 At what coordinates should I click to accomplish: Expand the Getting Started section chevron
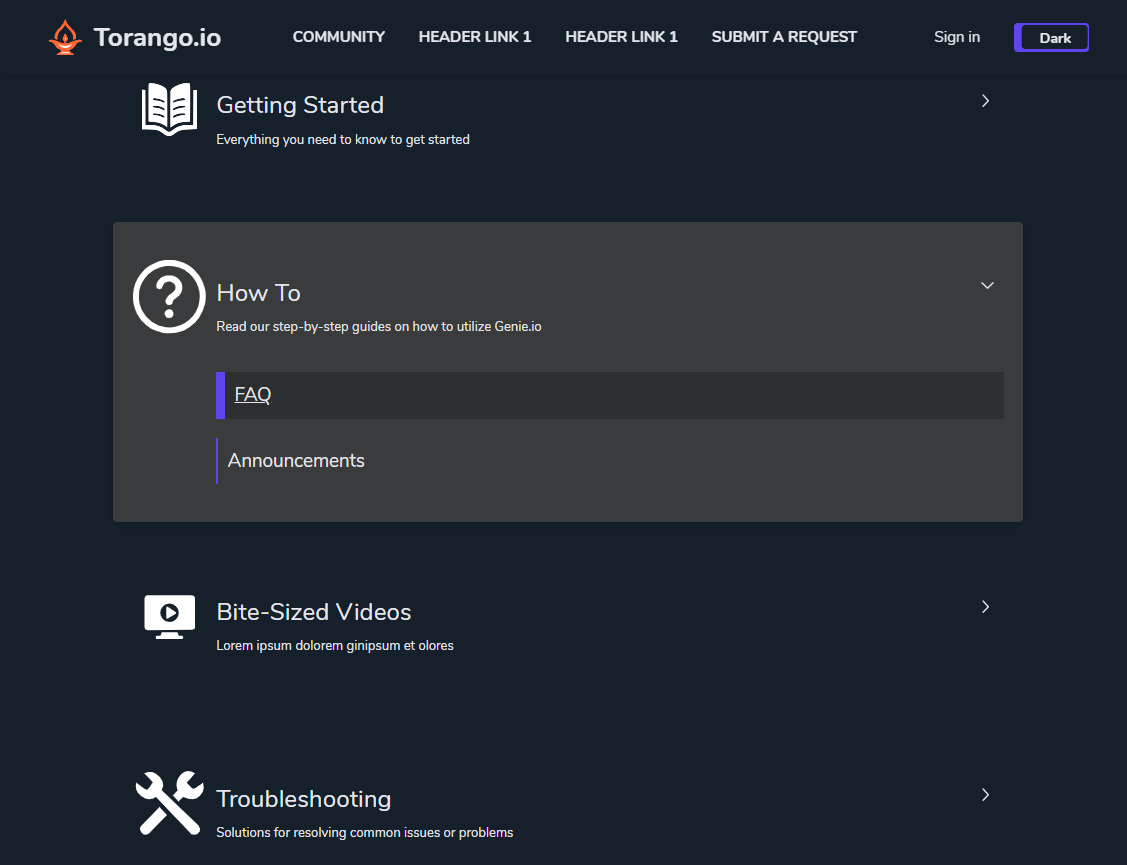pos(985,101)
